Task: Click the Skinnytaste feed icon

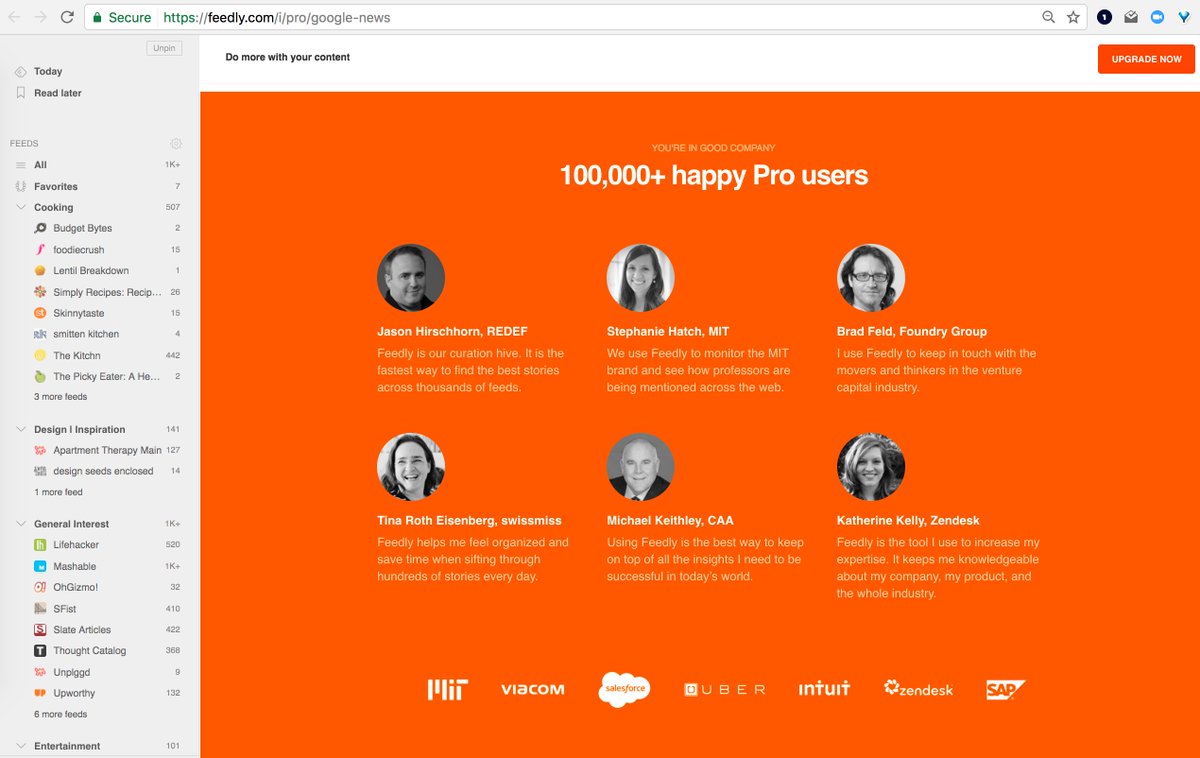Action: pos(40,313)
